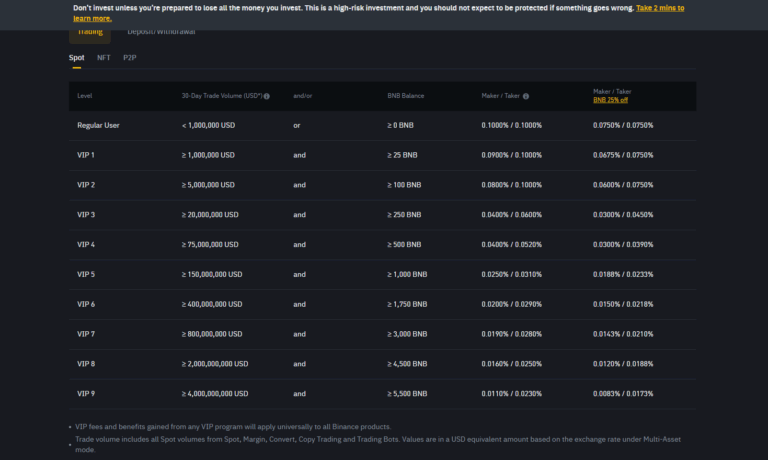This screenshot has width=768, height=460.
Task: Switch to the NFT tab
Action: pyautogui.click(x=103, y=58)
